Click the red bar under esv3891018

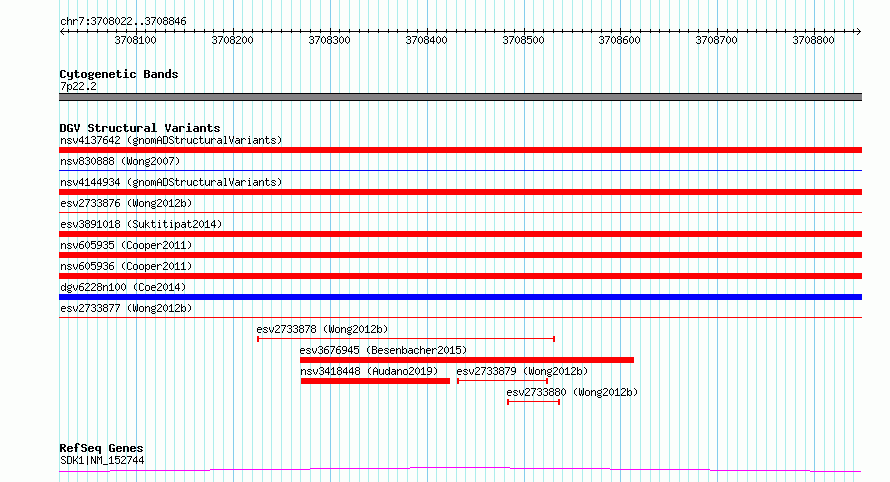coord(460,234)
